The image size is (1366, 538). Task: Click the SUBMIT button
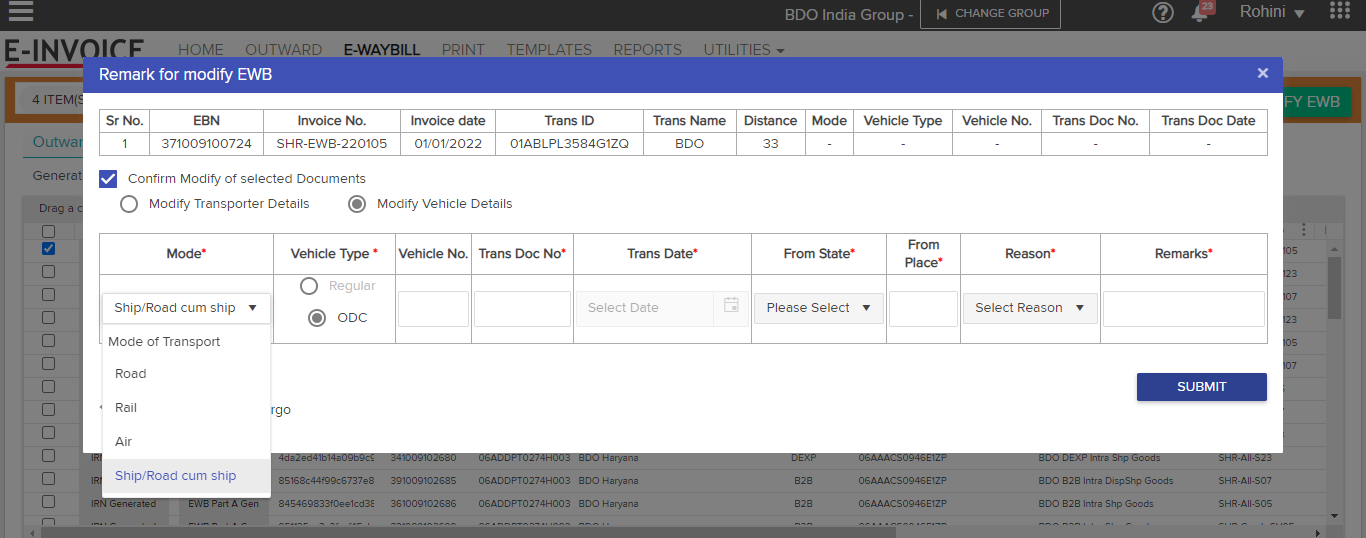click(x=1201, y=387)
